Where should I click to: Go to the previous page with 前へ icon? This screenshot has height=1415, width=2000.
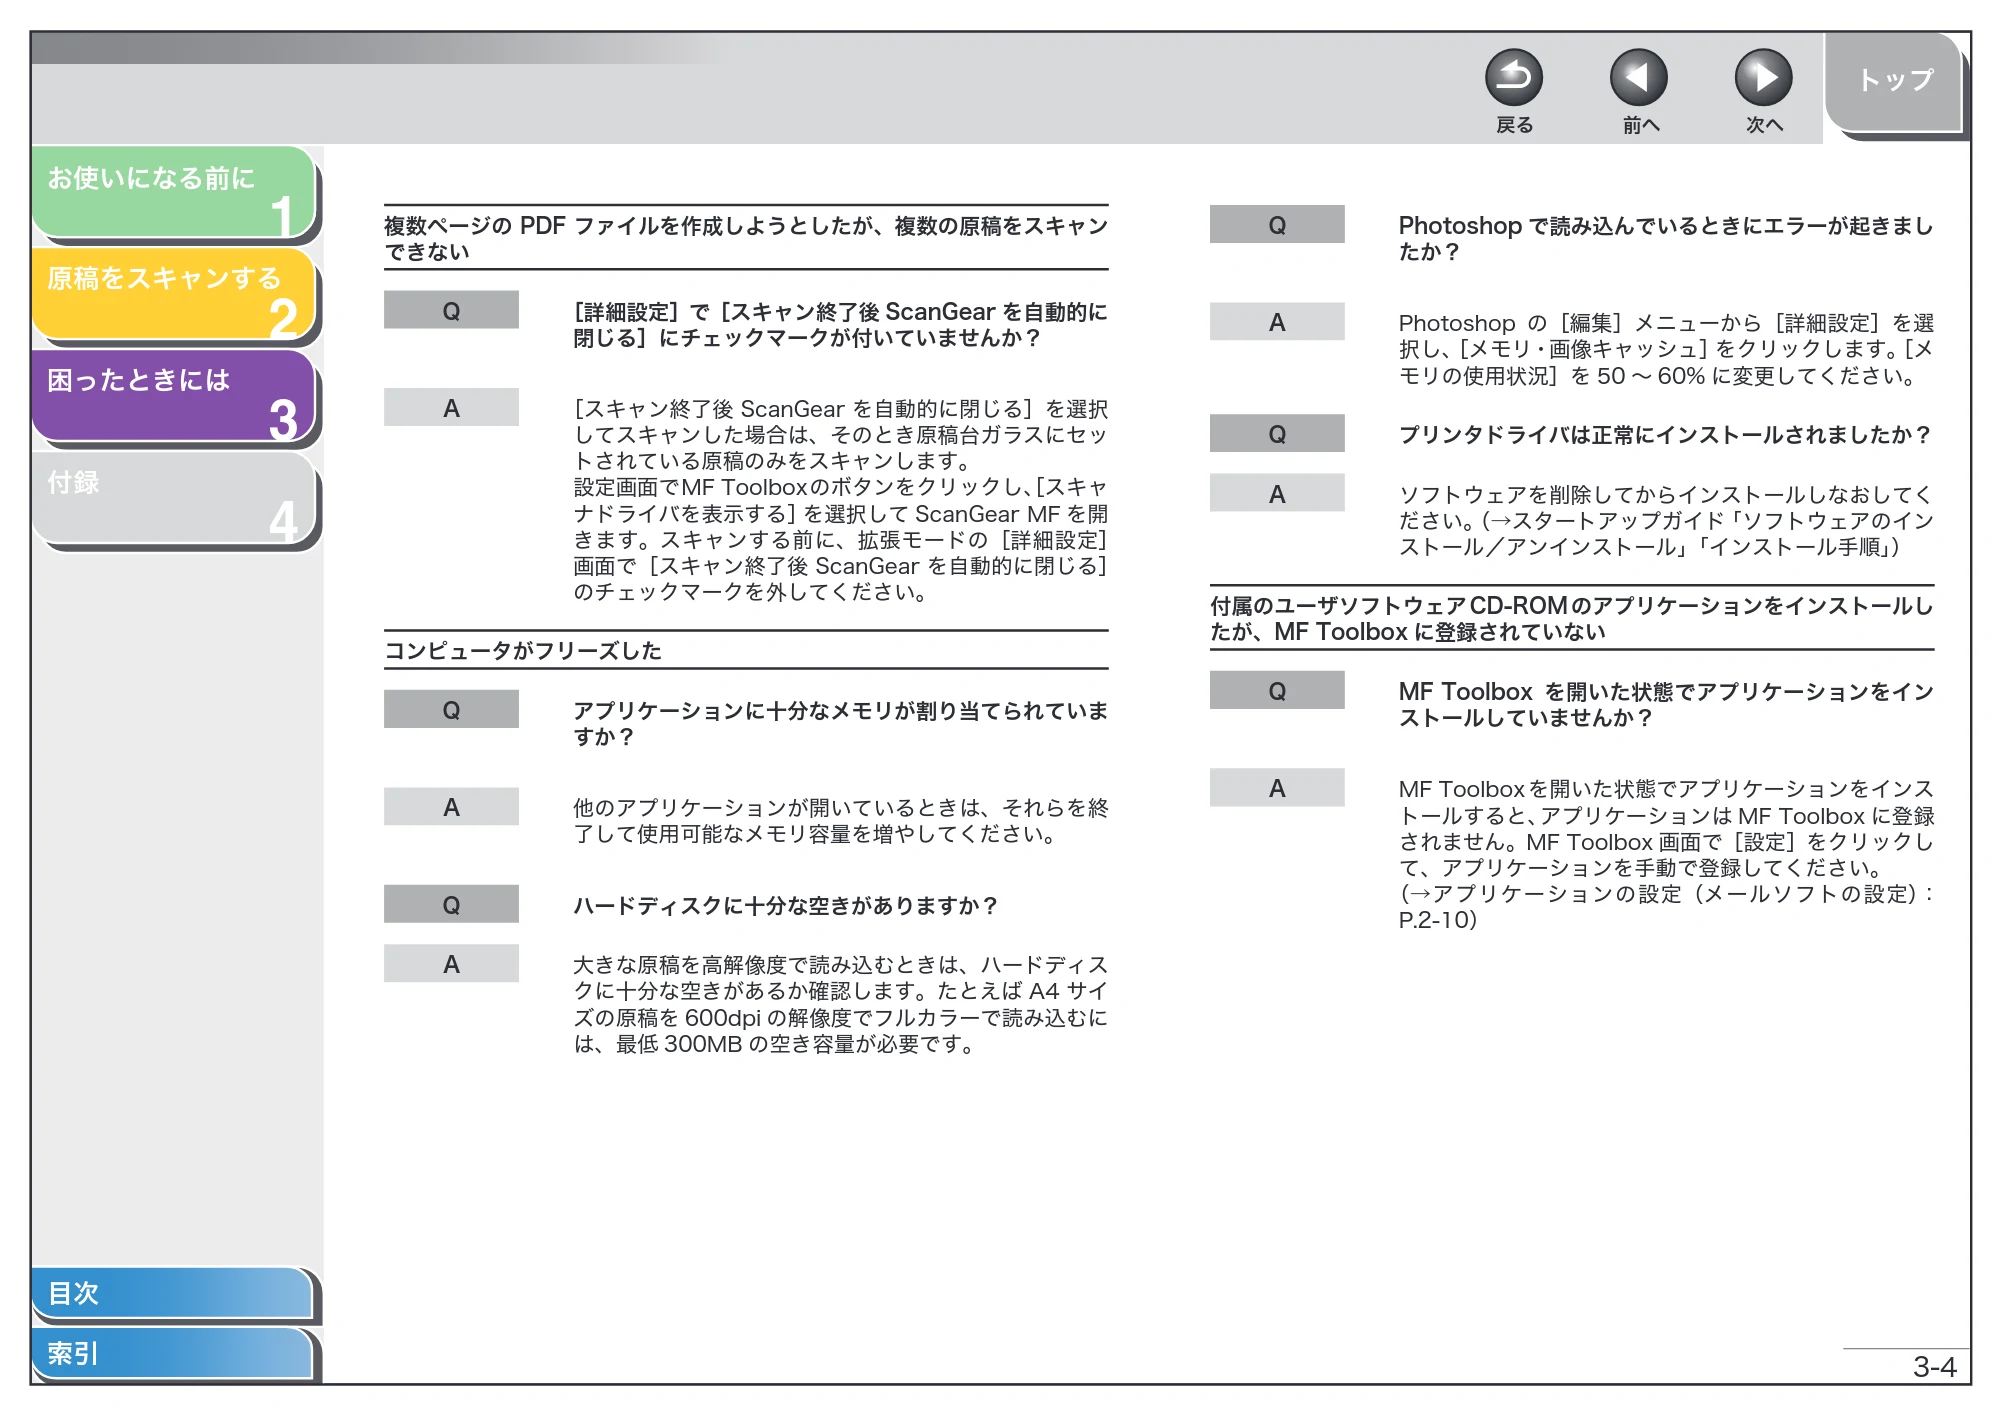tap(1638, 78)
